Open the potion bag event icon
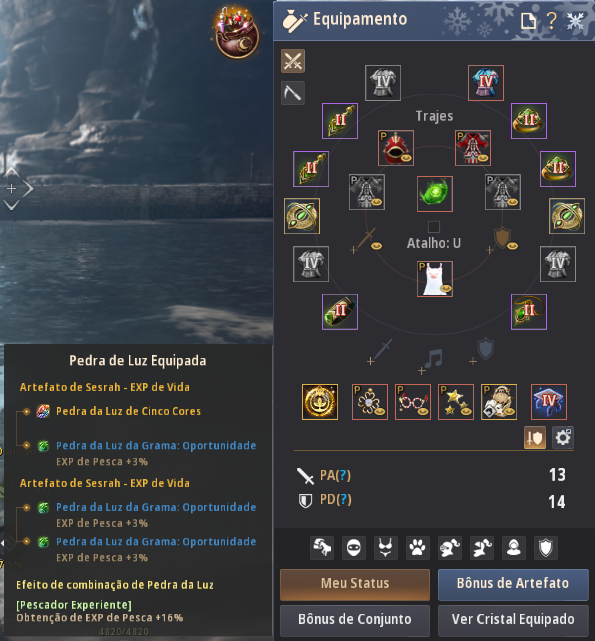Image resolution: width=595 pixels, height=641 pixels. 237,33
